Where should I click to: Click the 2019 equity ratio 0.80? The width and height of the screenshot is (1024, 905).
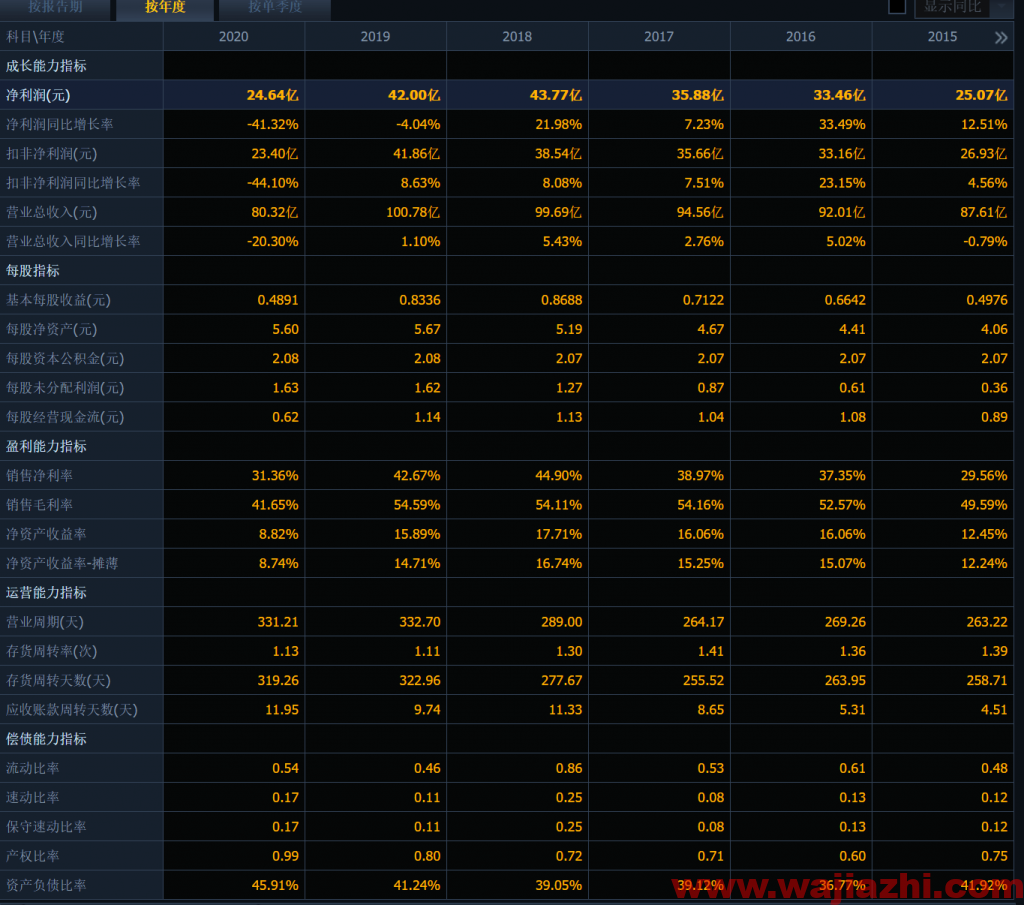tap(427, 856)
